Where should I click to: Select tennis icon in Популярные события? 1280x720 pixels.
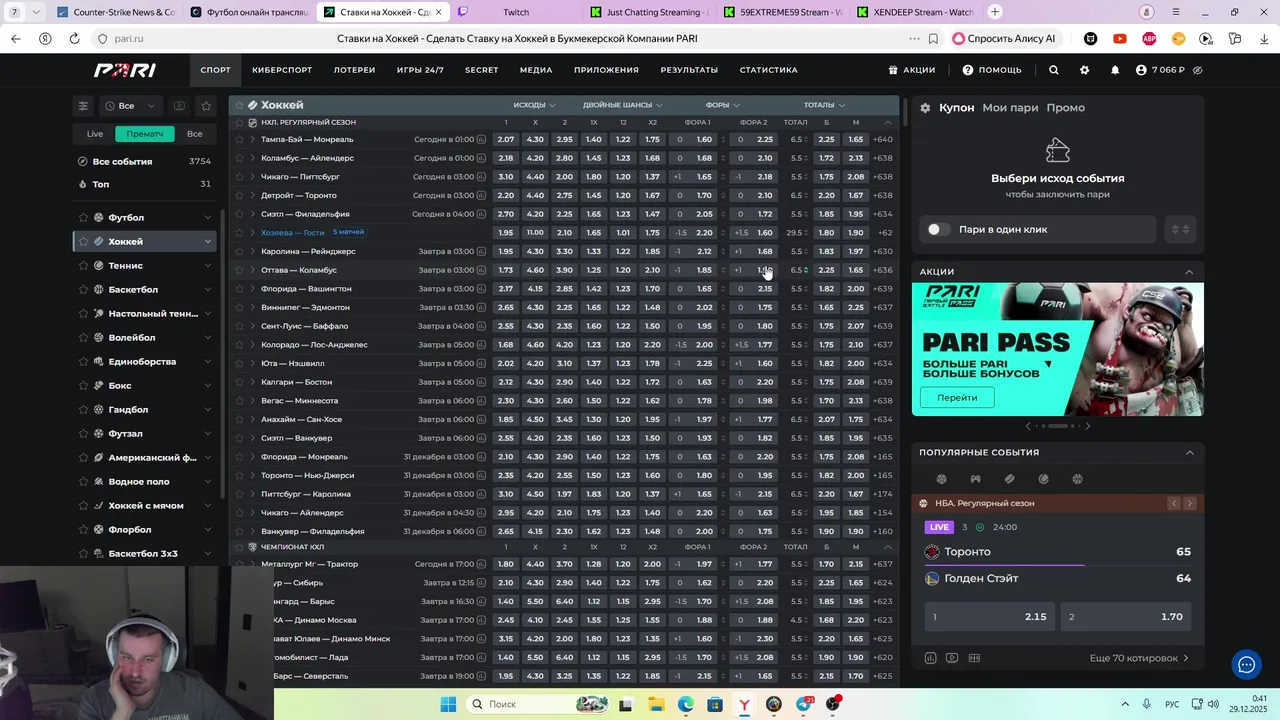(1043, 479)
